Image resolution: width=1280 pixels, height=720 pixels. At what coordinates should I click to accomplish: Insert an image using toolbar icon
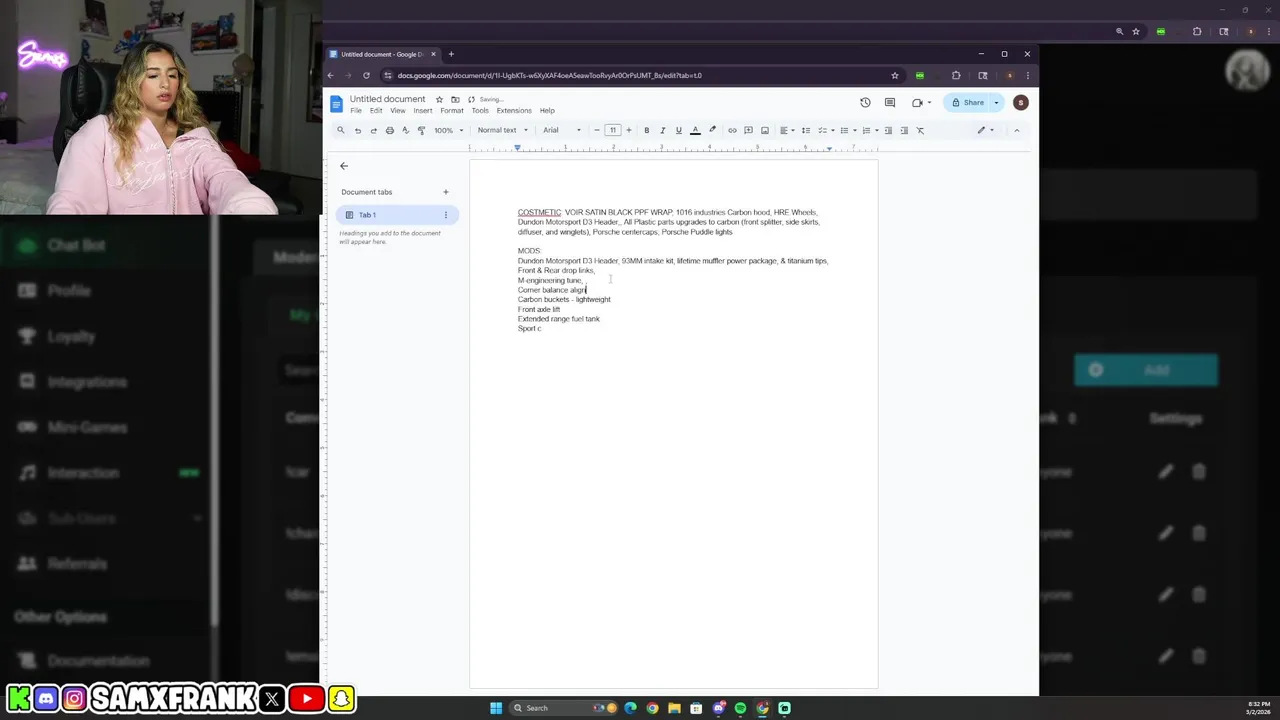[765, 130]
